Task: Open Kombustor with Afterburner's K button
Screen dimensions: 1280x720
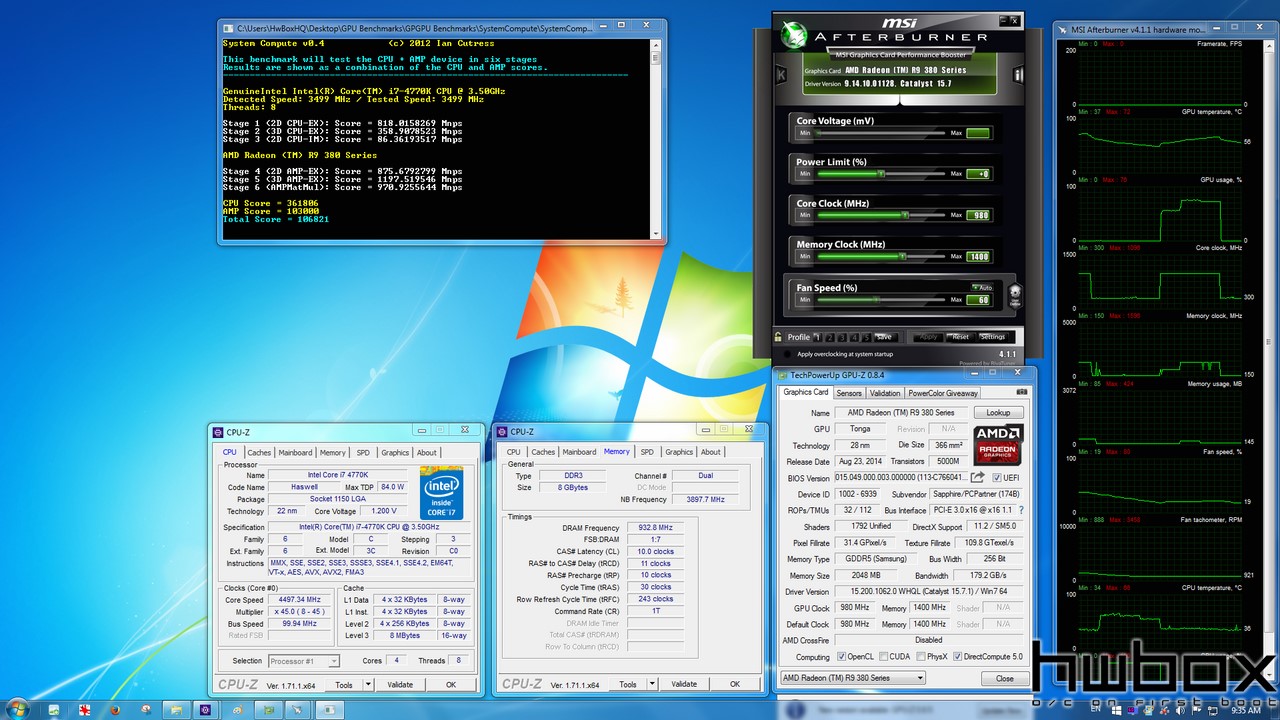Action: pyautogui.click(x=781, y=74)
